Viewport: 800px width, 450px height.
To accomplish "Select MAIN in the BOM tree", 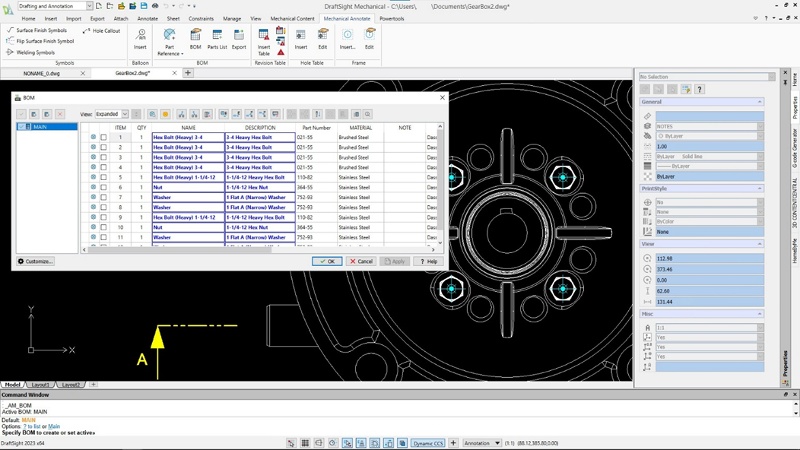I will (x=41, y=127).
